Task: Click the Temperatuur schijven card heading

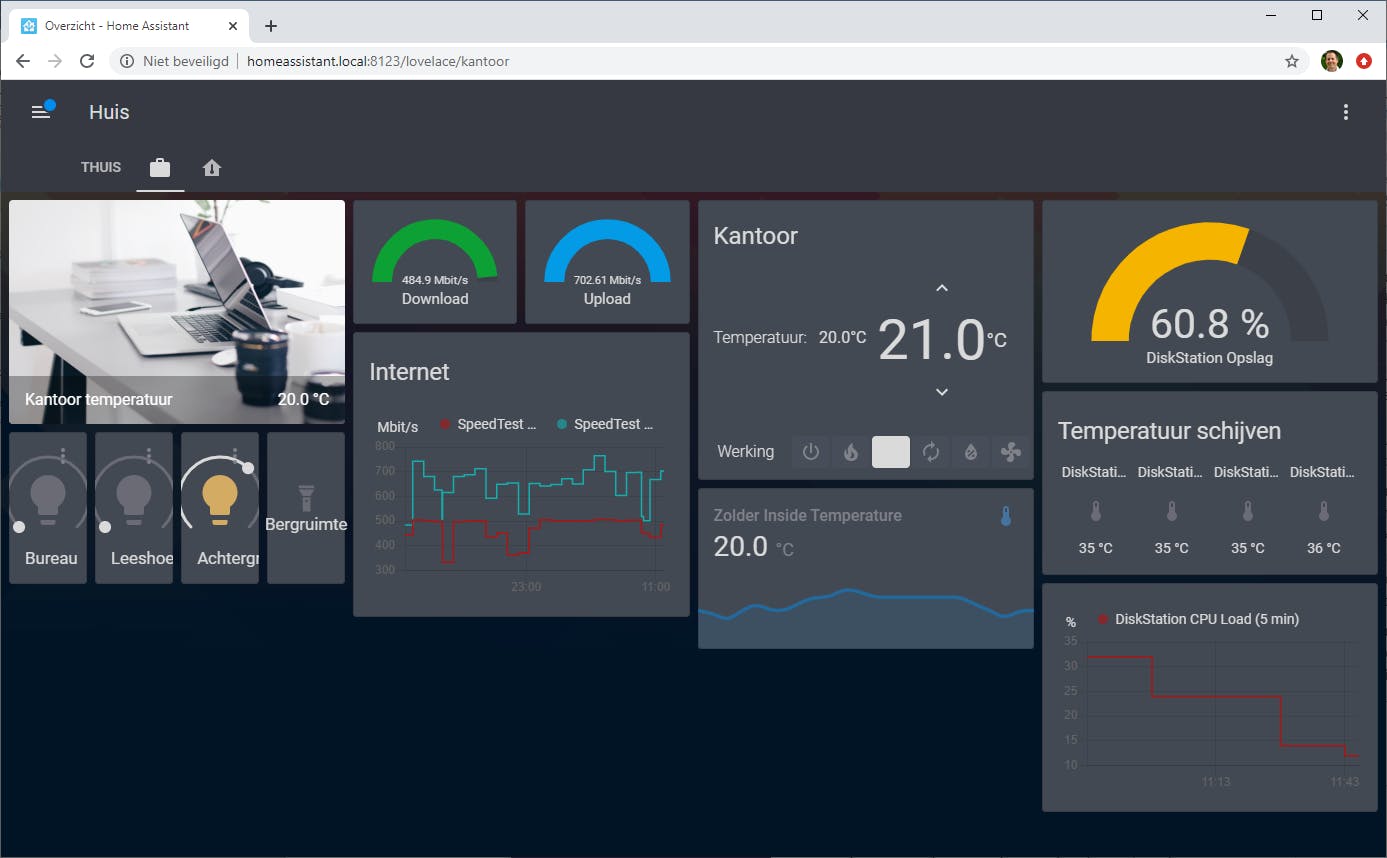Action: coord(1169,431)
